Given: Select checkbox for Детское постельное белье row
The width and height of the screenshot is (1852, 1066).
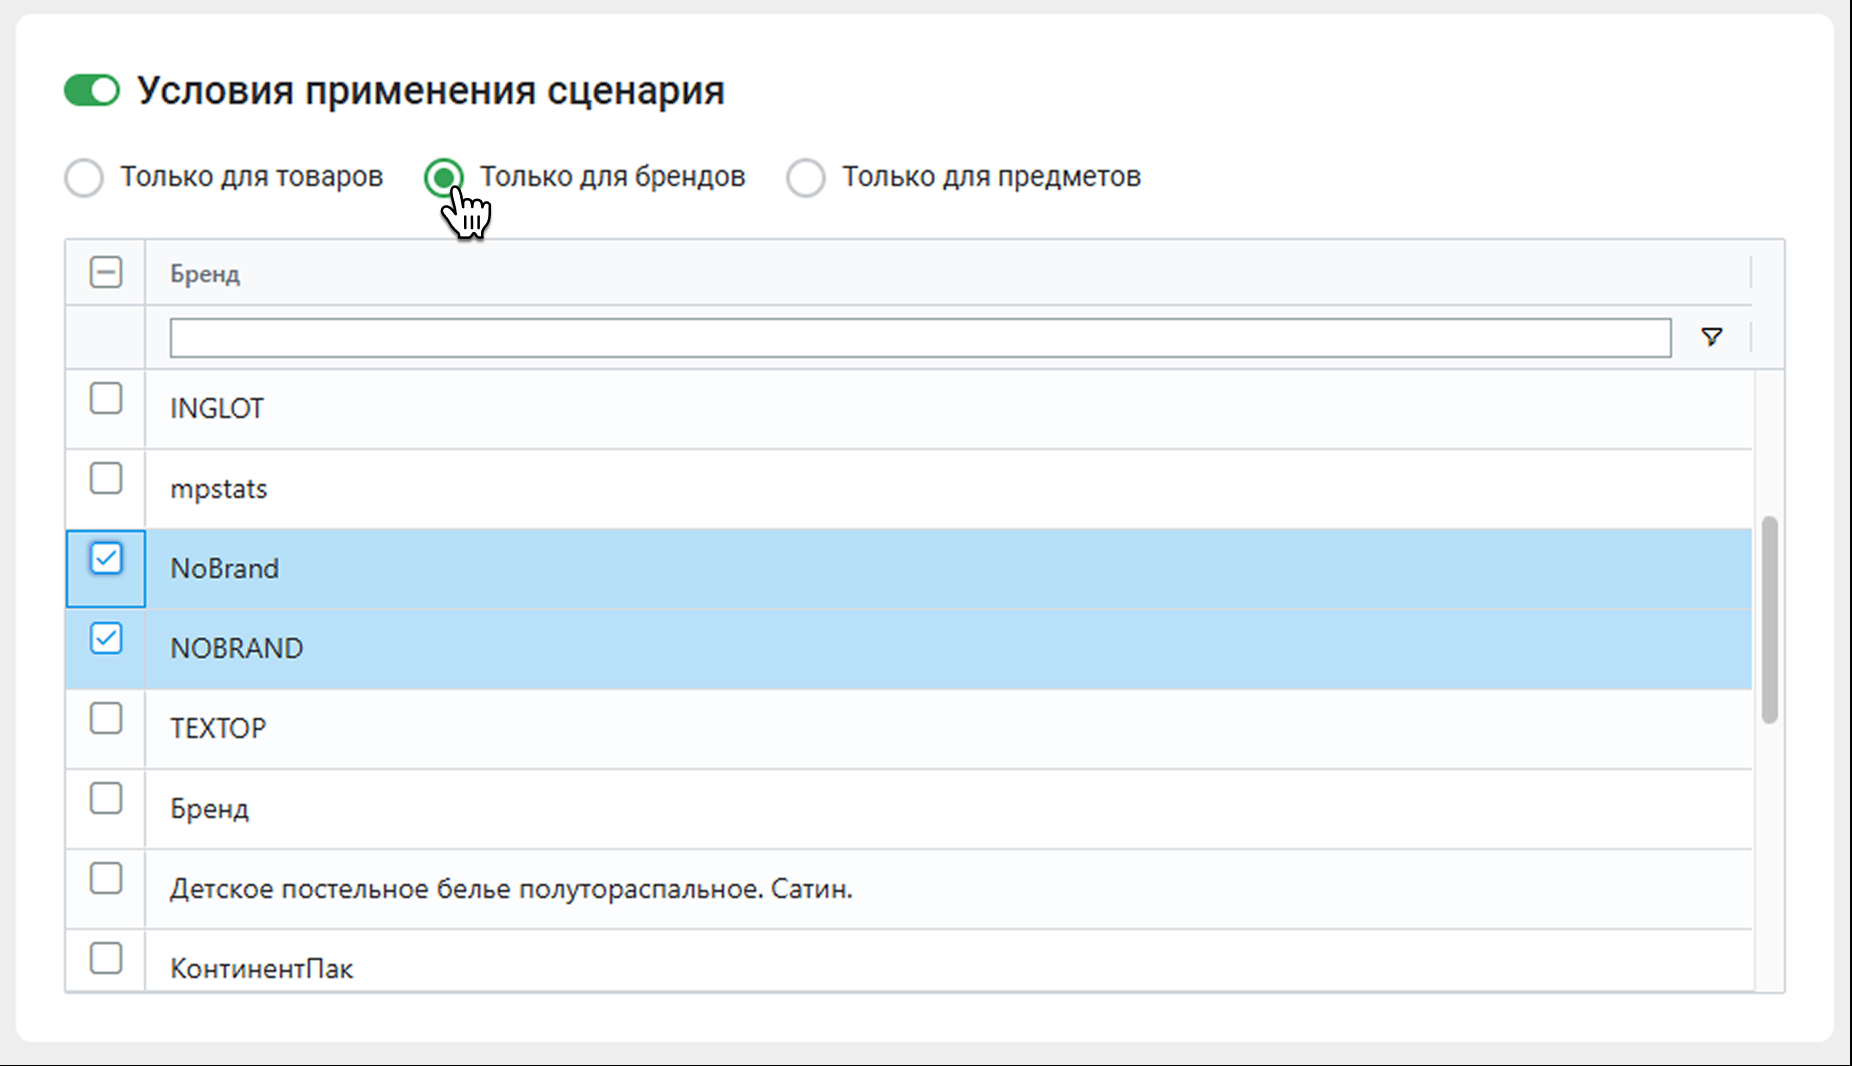Looking at the screenshot, I should [106, 878].
